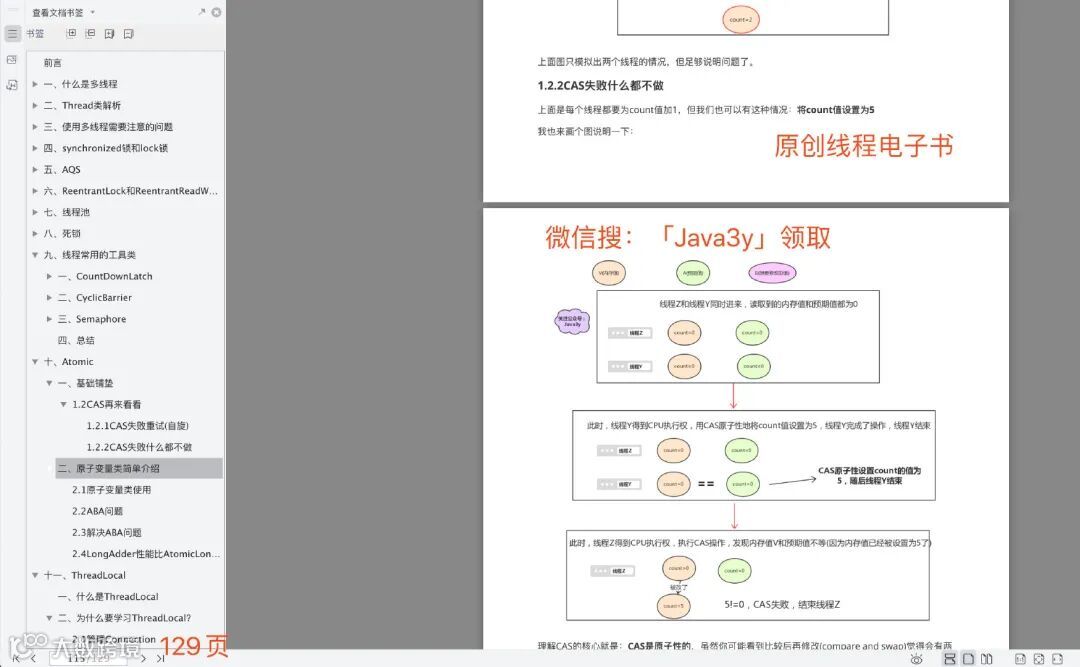1080x667 pixels.
Task: Jump to 四、总结 bookmark
Action: 76,340
